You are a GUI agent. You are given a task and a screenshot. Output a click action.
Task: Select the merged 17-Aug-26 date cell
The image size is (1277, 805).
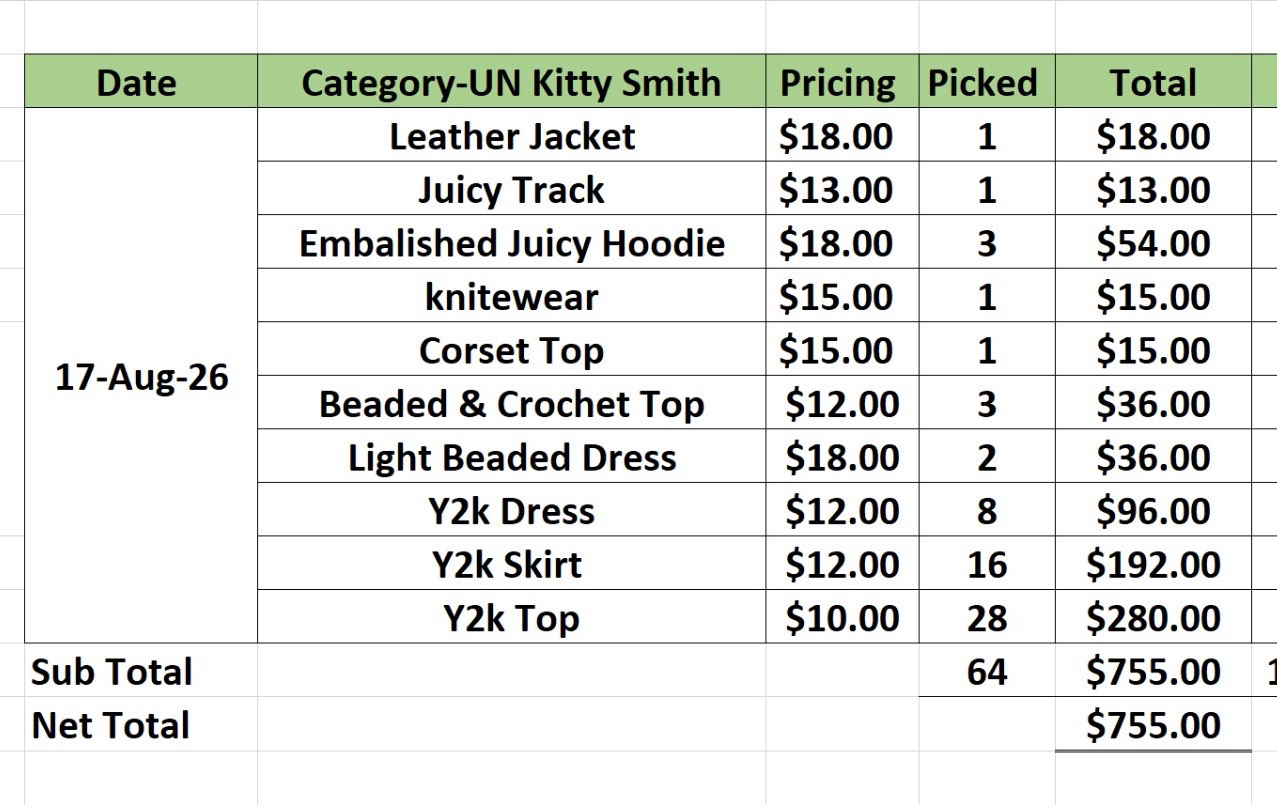coord(141,375)
